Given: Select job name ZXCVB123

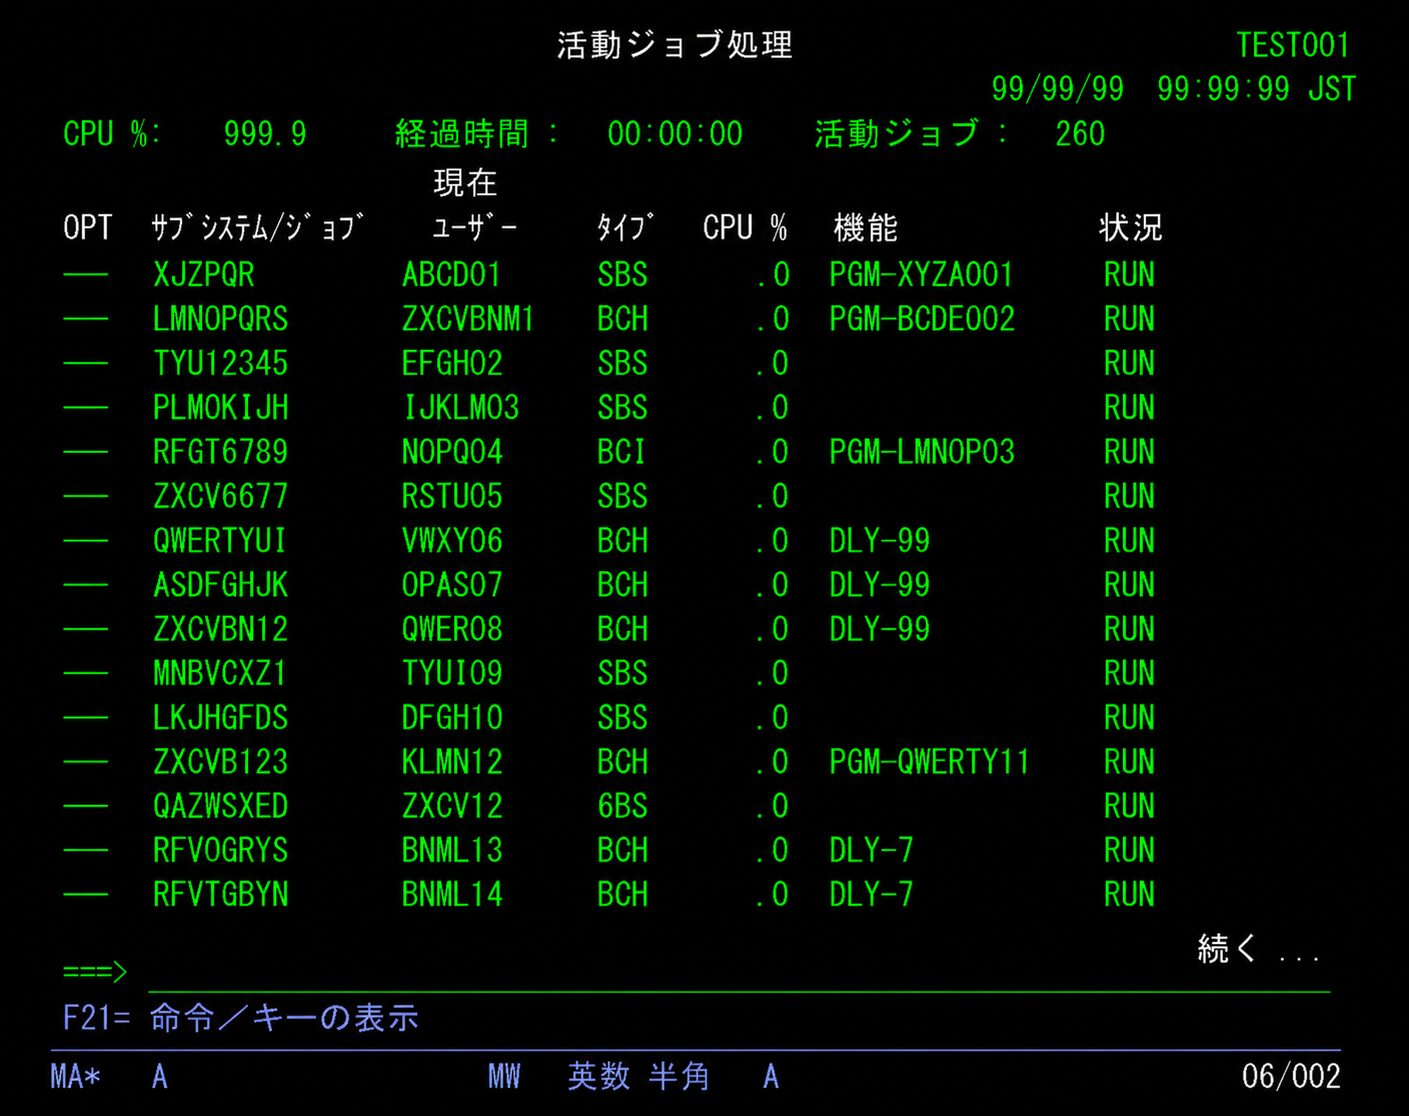Looking at the screenshot, I should tap(221, 762).
